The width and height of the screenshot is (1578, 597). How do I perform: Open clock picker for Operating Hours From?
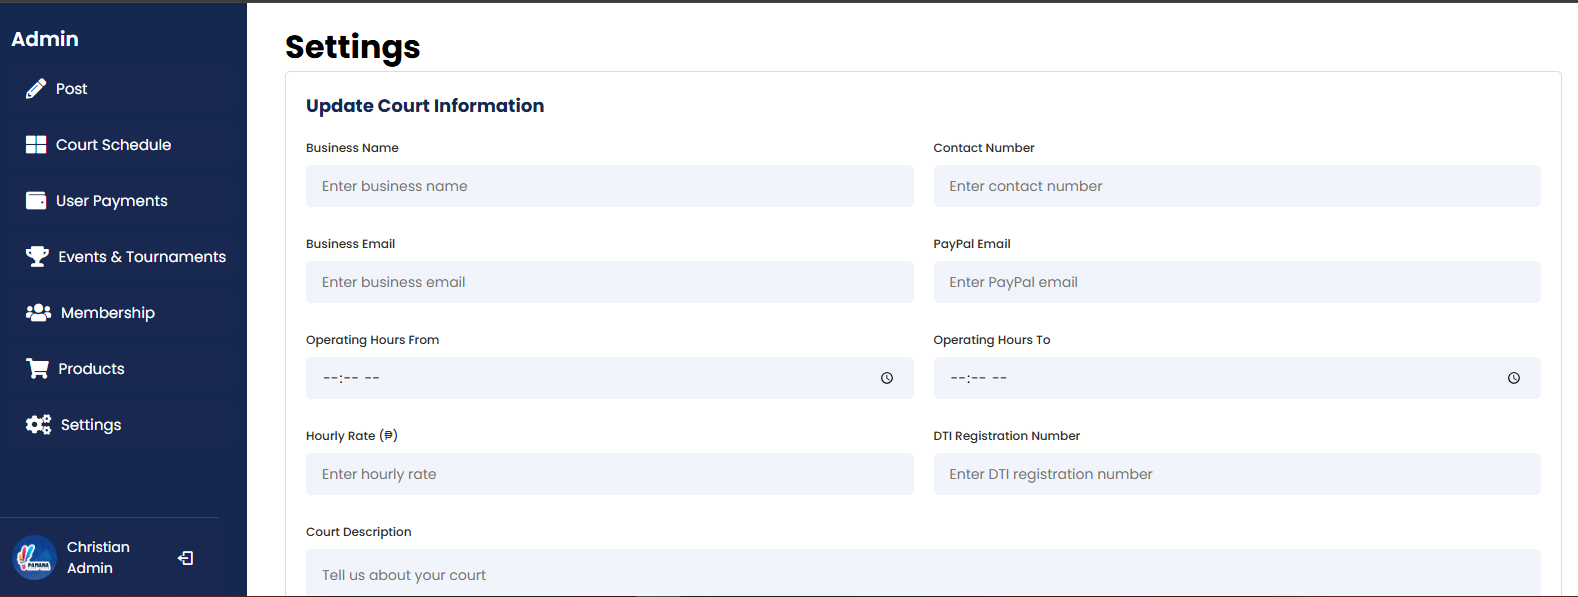click(887, 378)
